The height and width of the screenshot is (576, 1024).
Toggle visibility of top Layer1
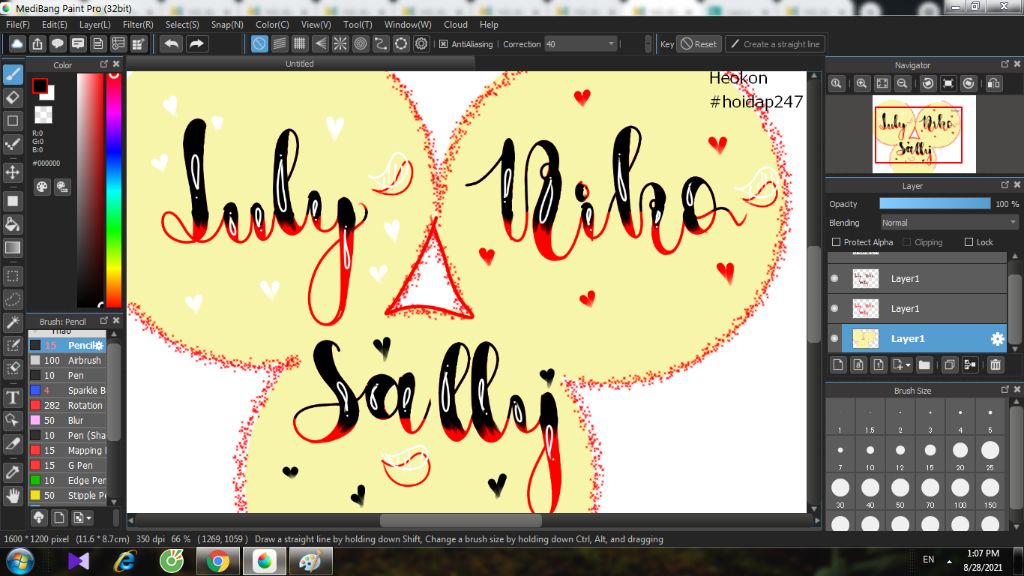(835, 278)
